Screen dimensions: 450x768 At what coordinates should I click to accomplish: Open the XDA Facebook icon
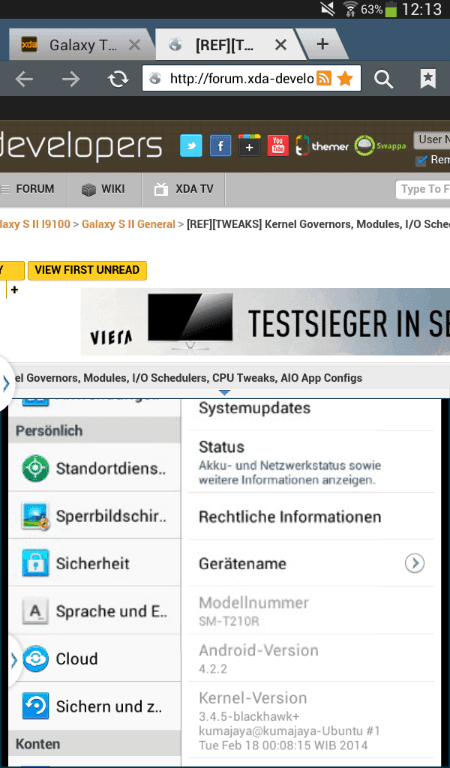point(220,145)
